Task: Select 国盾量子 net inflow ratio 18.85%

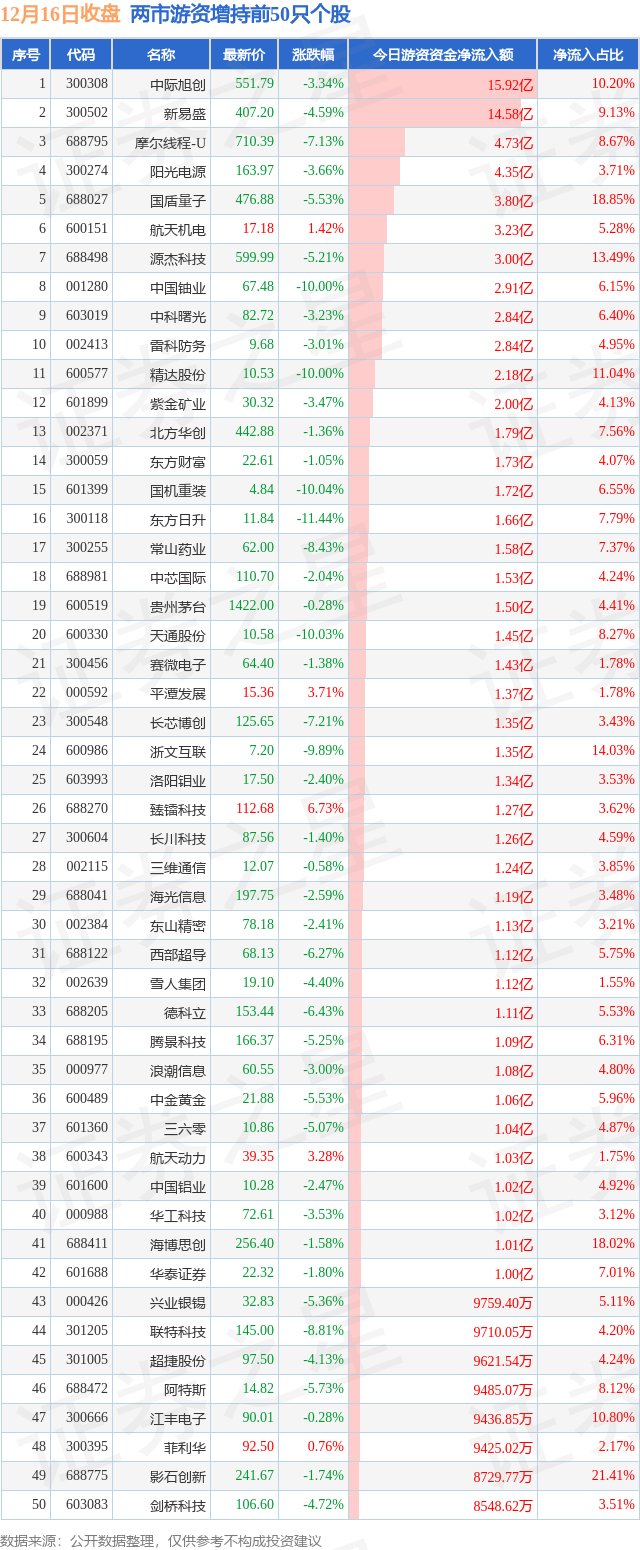Action: pos(613,200)
